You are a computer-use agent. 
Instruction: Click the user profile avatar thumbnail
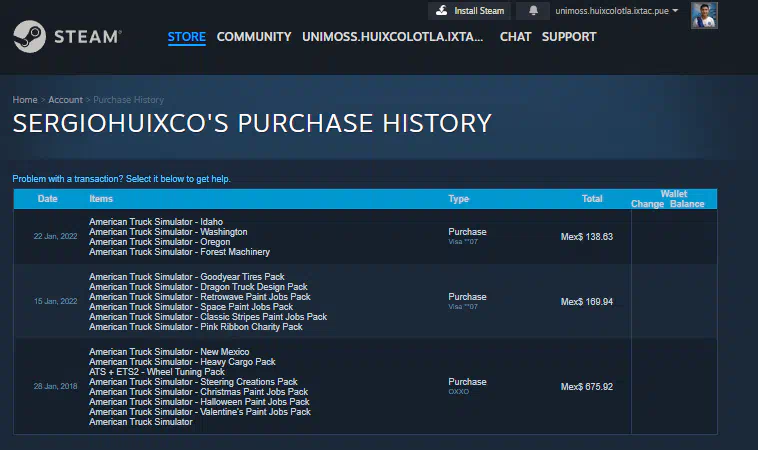(x=704, y=15)
